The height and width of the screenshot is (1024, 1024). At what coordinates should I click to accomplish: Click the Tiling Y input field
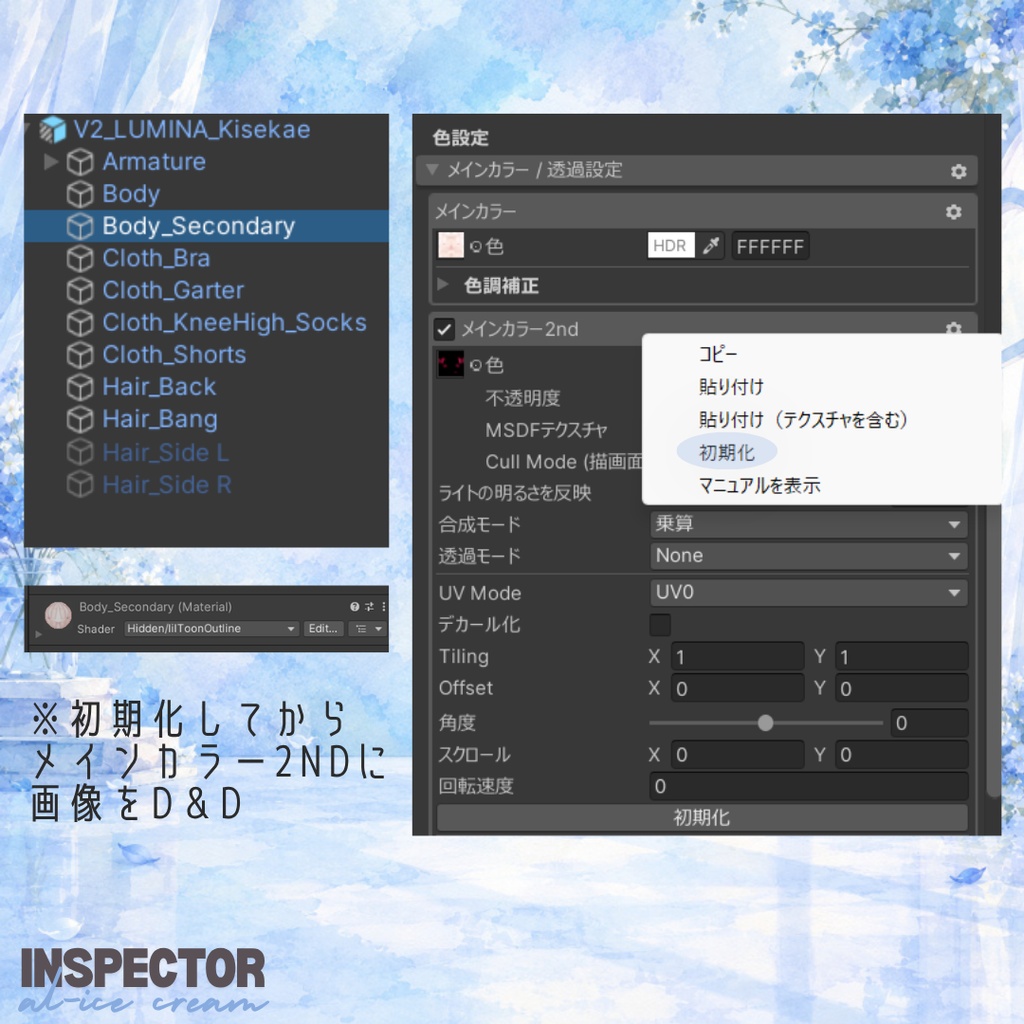point(901,656)
